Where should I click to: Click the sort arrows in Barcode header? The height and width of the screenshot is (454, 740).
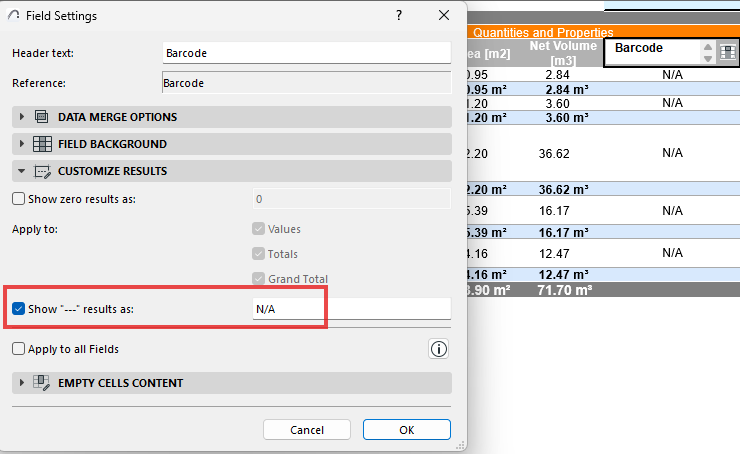[x=708, y=52]
